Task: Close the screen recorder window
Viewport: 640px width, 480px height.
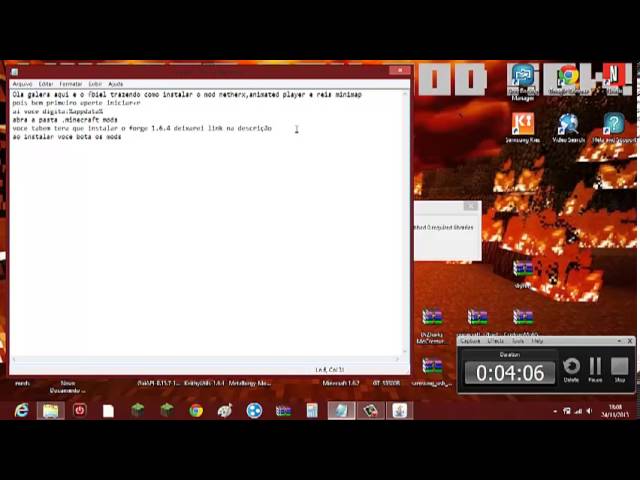Action: pos(630,341)
